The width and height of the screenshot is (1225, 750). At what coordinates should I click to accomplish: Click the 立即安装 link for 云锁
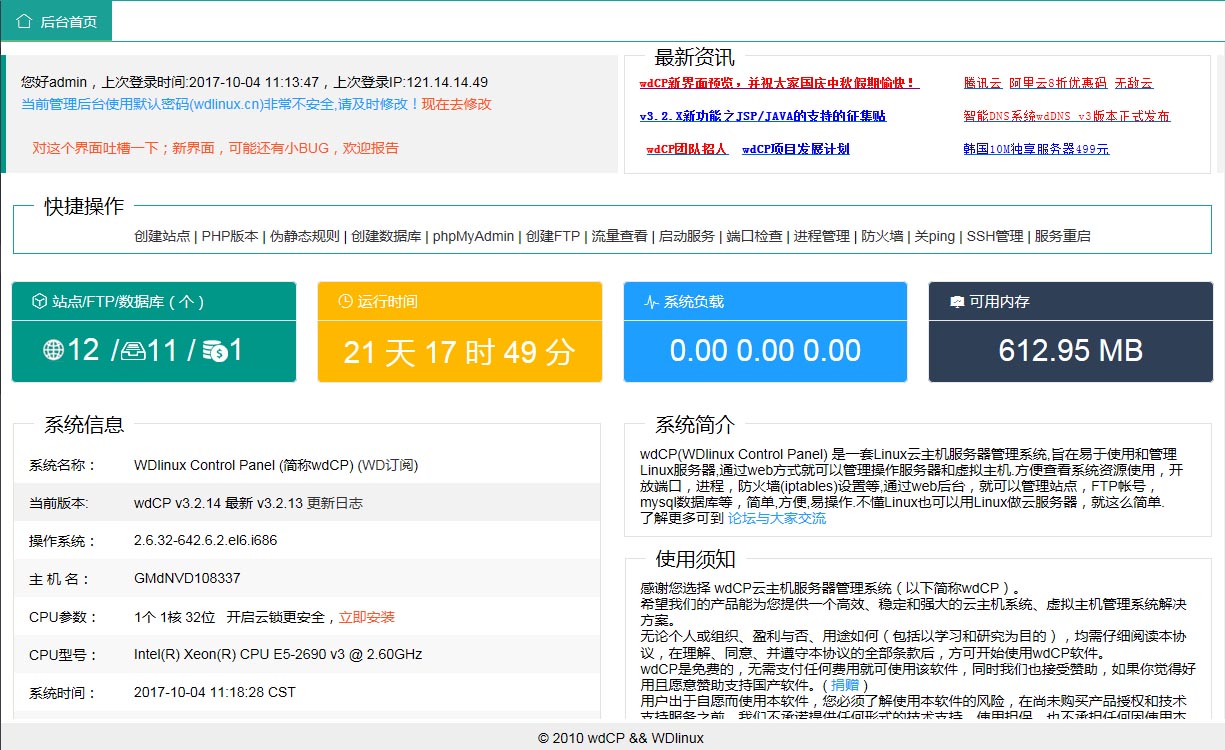pyautogui.click(x=367, y=617)
